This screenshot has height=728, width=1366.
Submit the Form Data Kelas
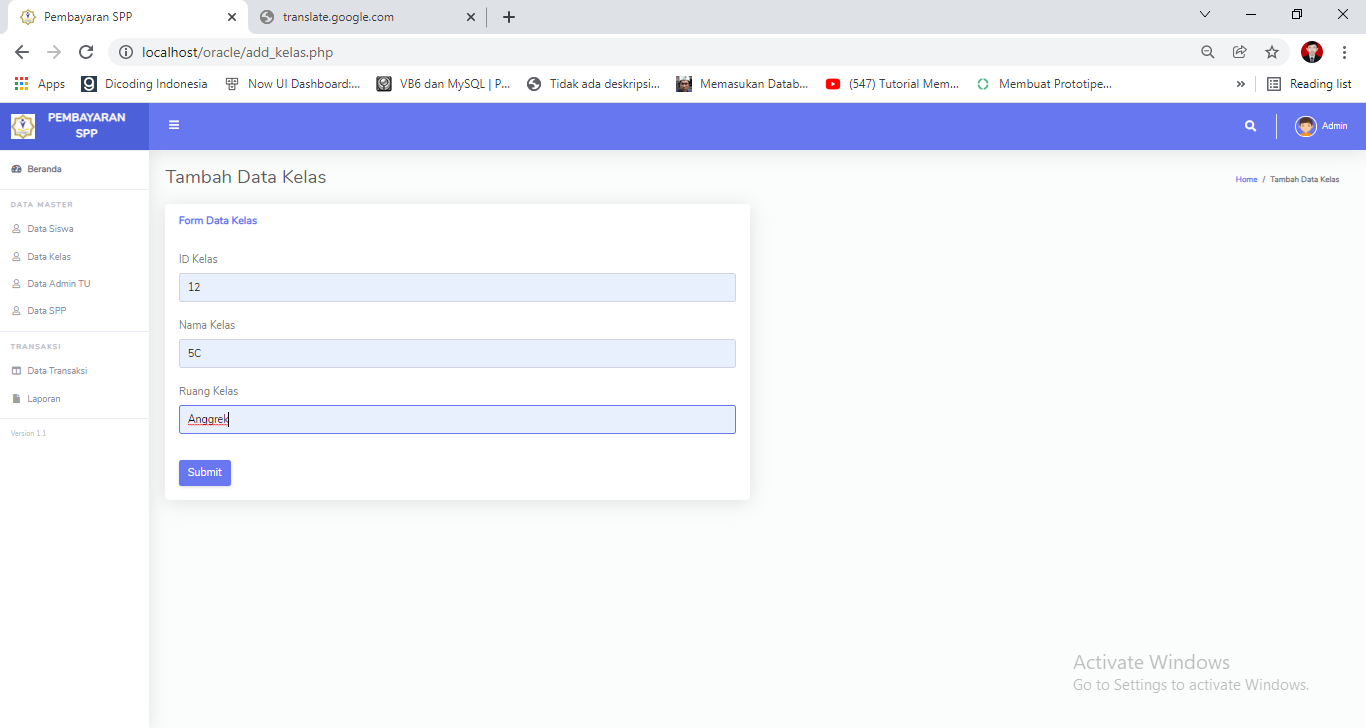pos(204,472)
